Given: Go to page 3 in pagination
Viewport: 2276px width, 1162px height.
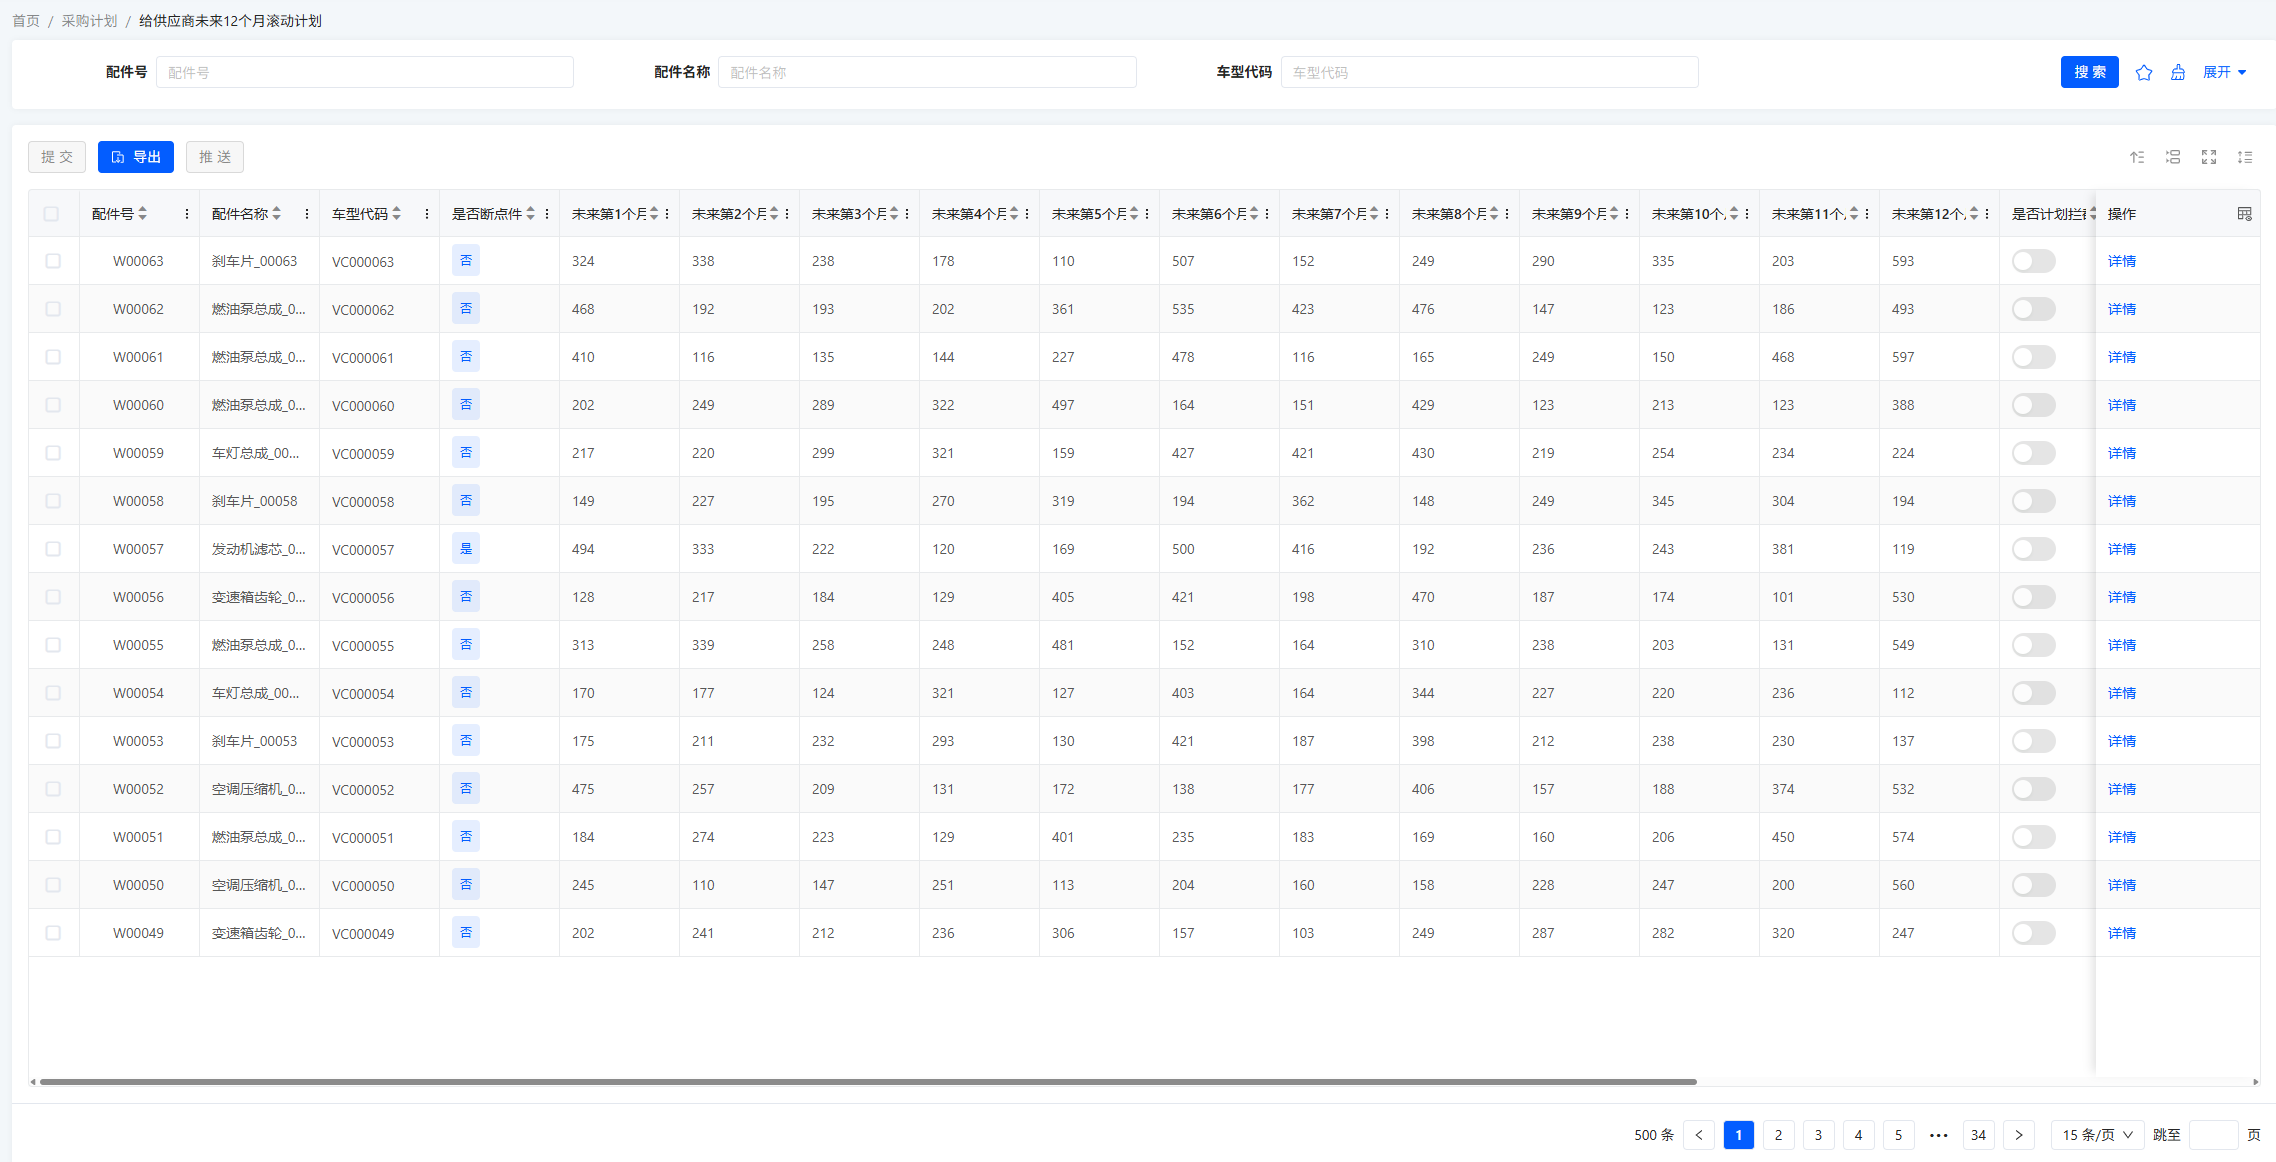Looking at the screenshot, I should (1818, 1135).
